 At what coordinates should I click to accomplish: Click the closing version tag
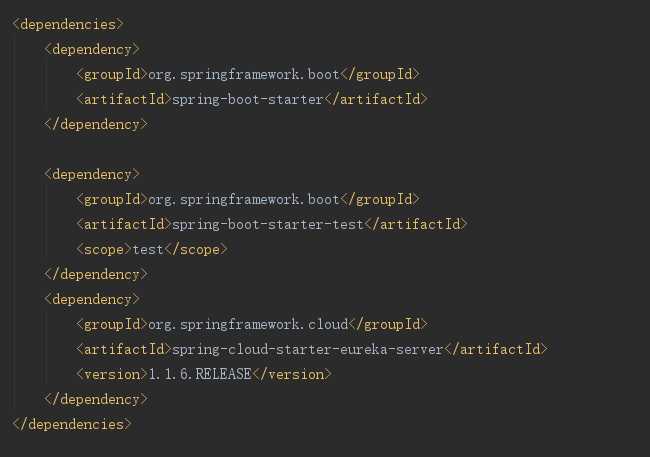292,374
